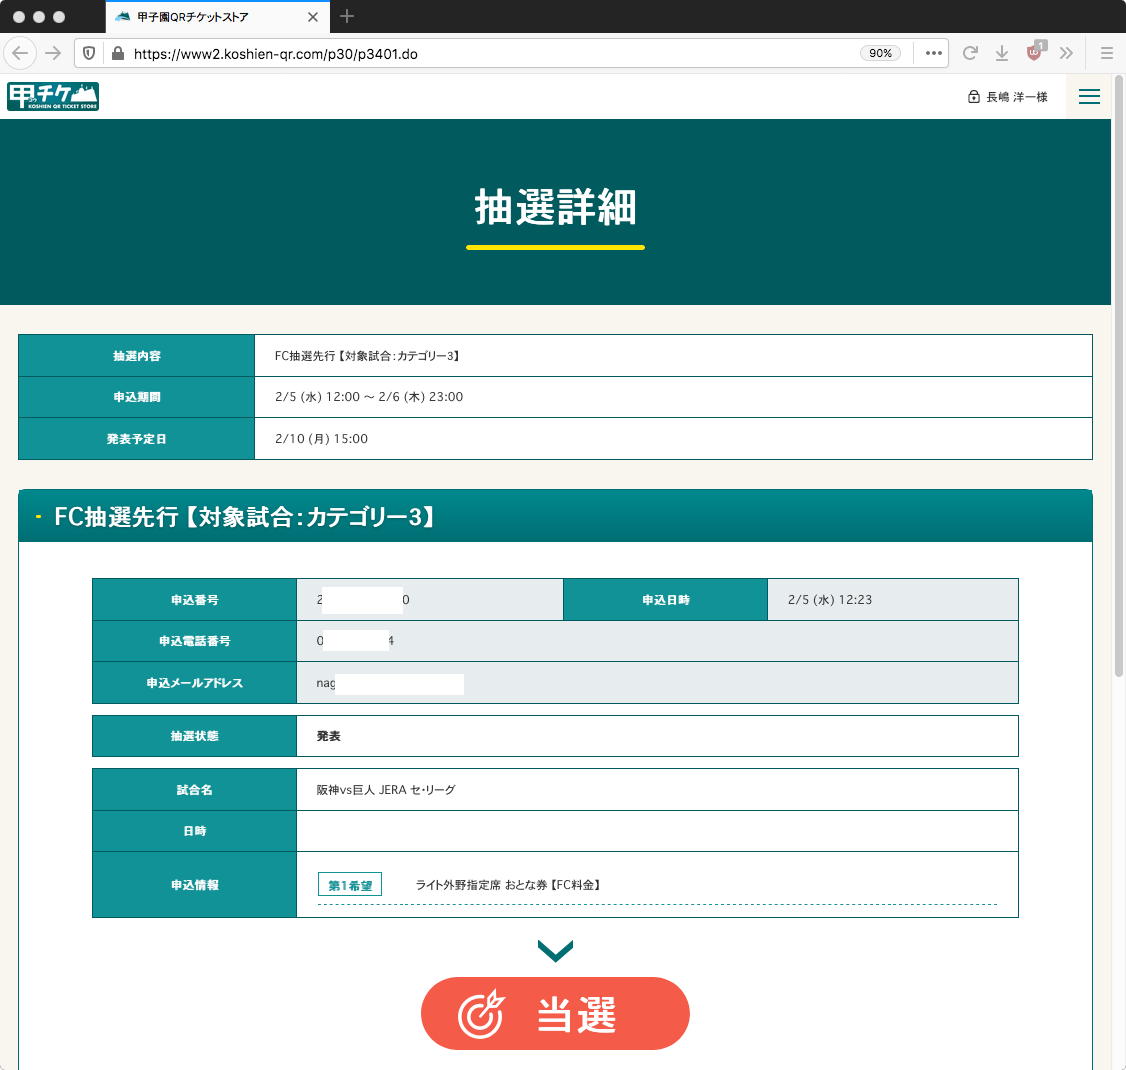The width and height of the screenshot is (1126, 1070).
Task: Click the 申込日時 label cell
Action: [x=666, y=600]
